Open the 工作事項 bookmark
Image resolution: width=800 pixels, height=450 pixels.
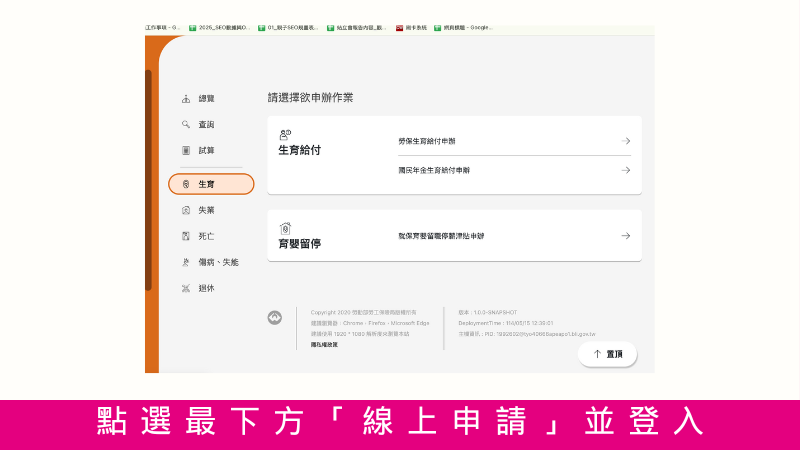click(x=163, y=28)
